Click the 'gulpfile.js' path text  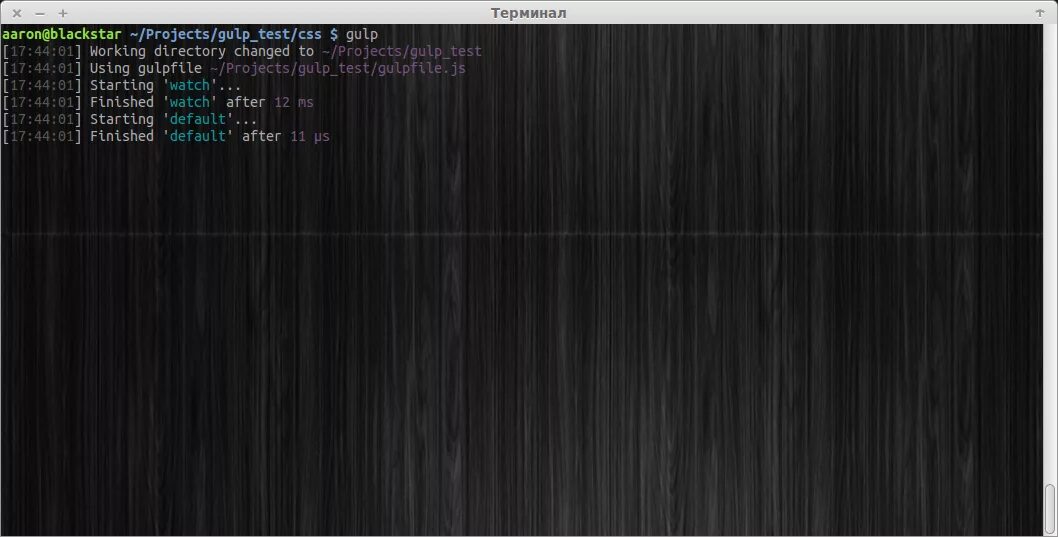click(x=337, y=68)
